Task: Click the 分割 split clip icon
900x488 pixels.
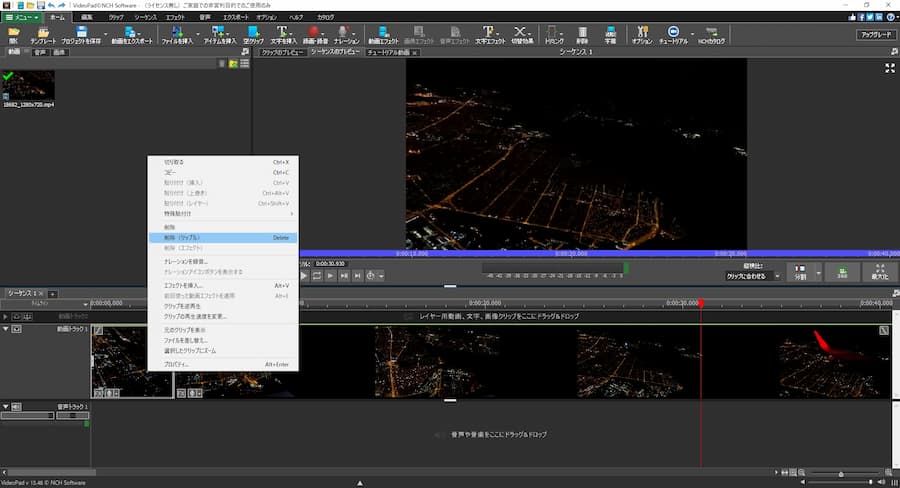Action: coord(800,272)
